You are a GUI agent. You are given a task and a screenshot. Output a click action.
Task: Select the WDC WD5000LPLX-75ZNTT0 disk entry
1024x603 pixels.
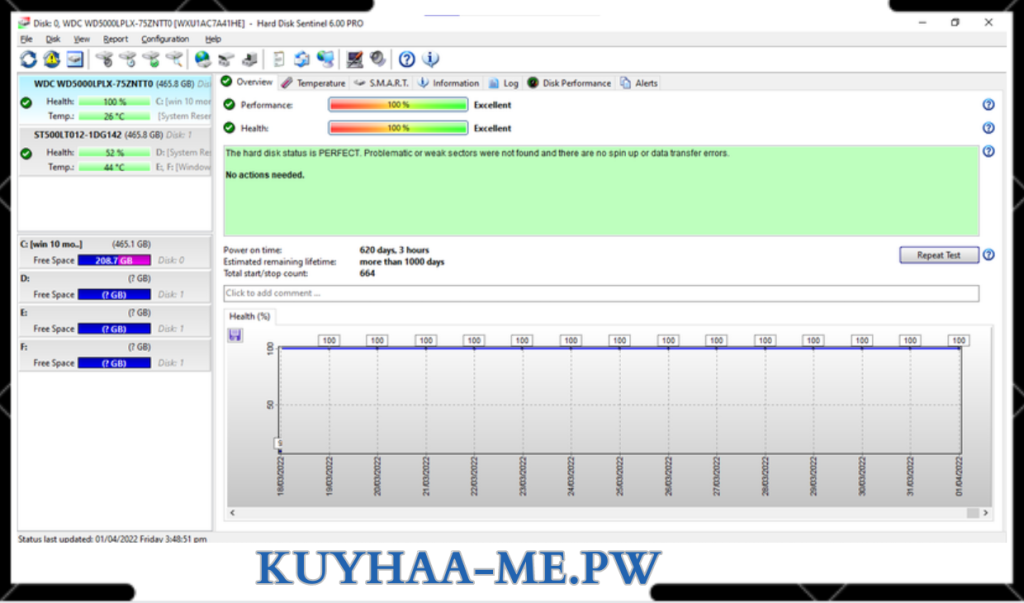115,100
